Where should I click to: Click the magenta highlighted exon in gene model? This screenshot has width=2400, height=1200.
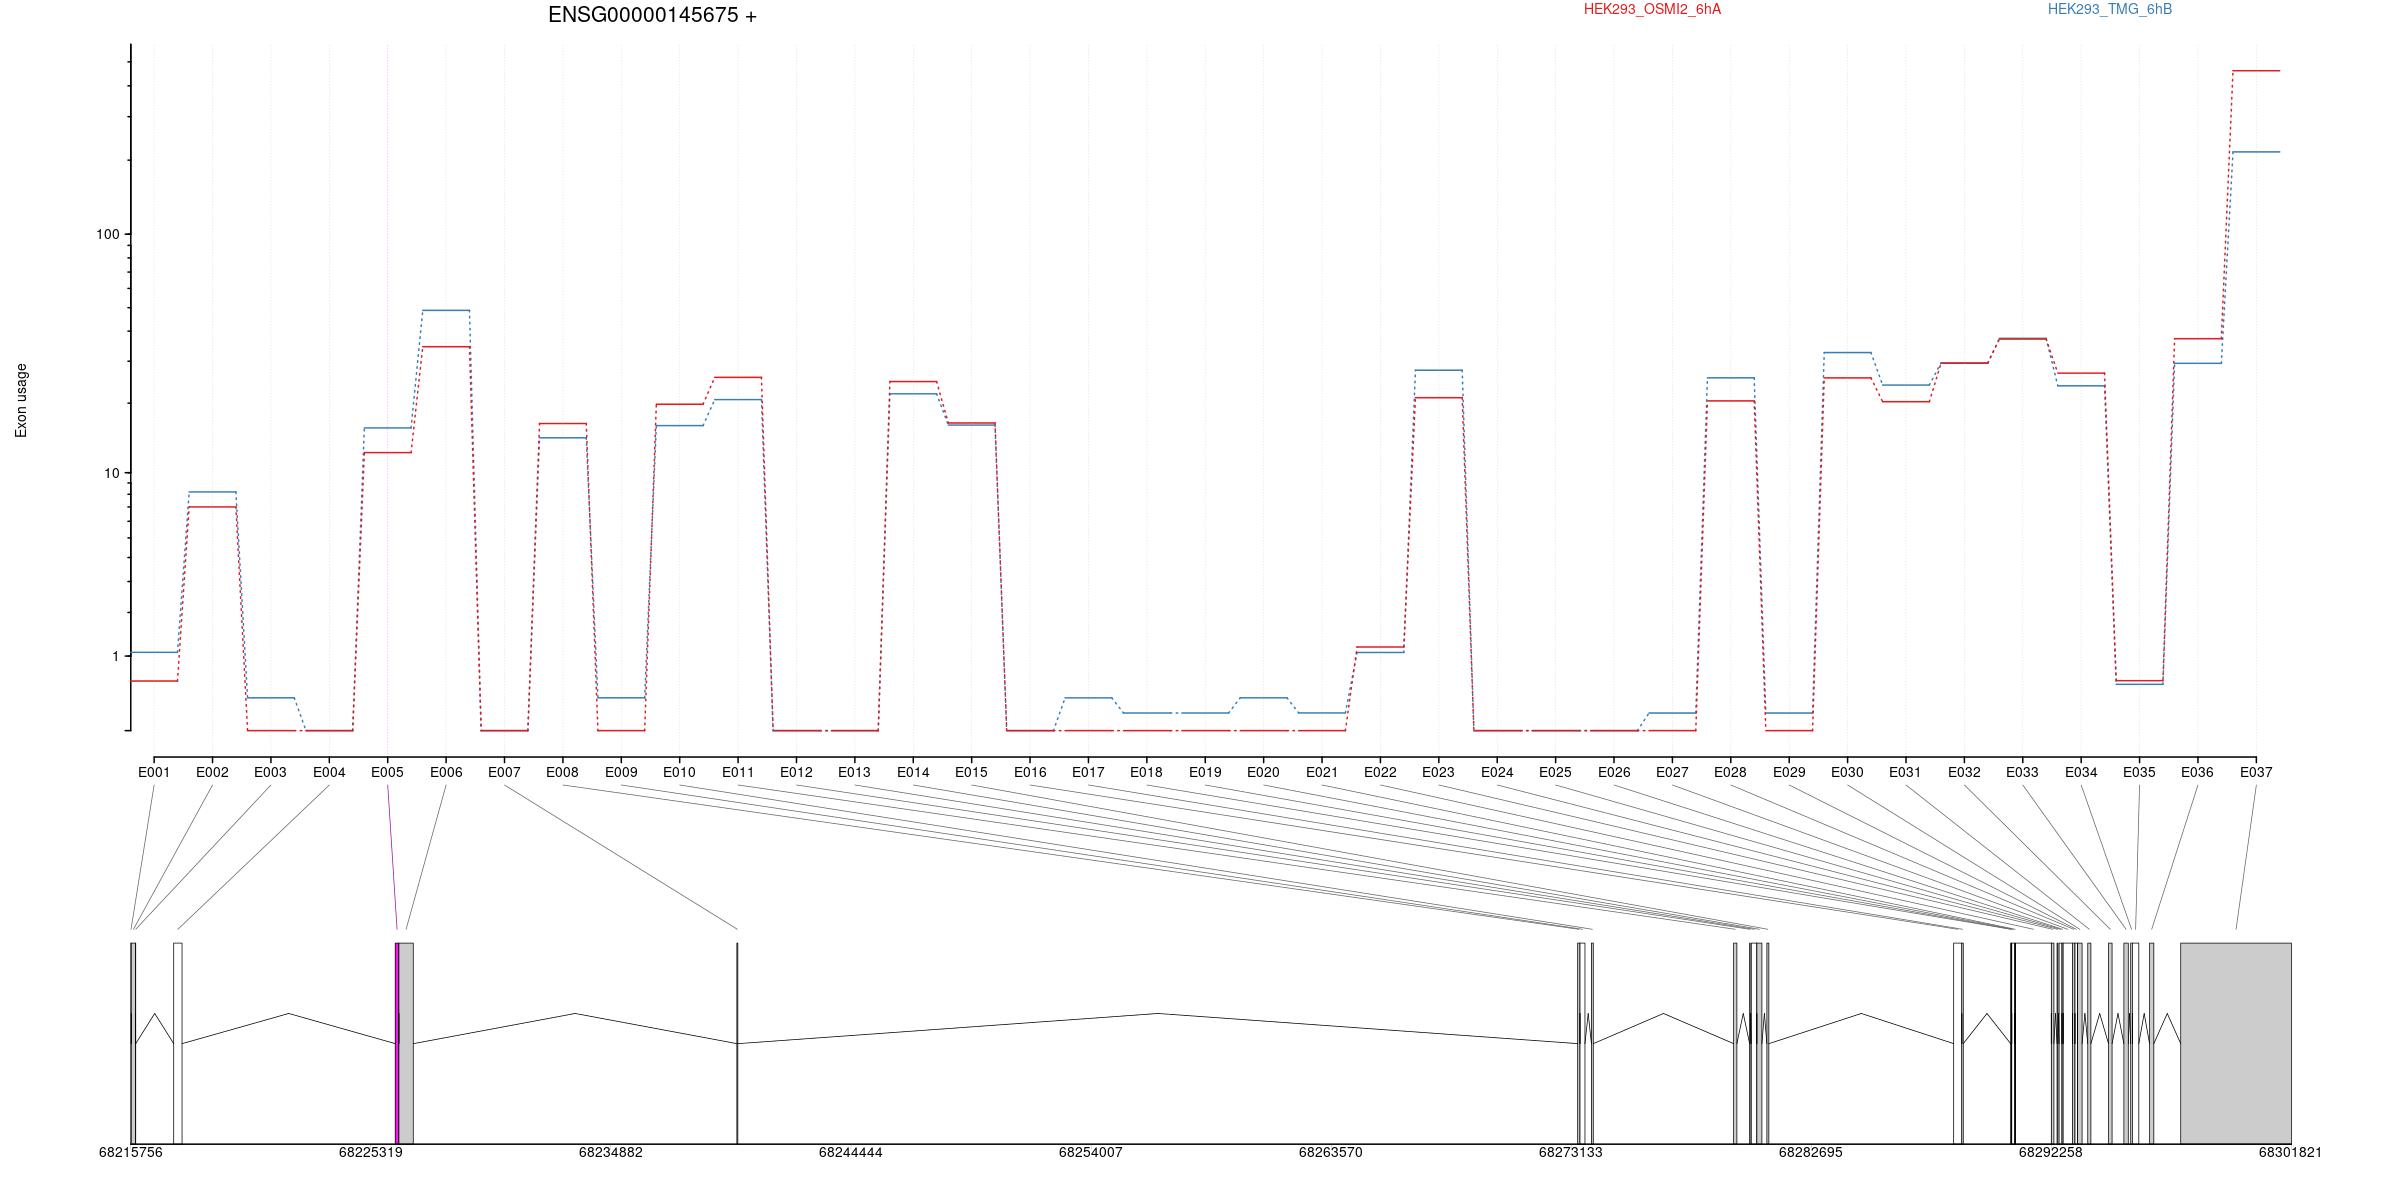click(x=397, y=1044)
